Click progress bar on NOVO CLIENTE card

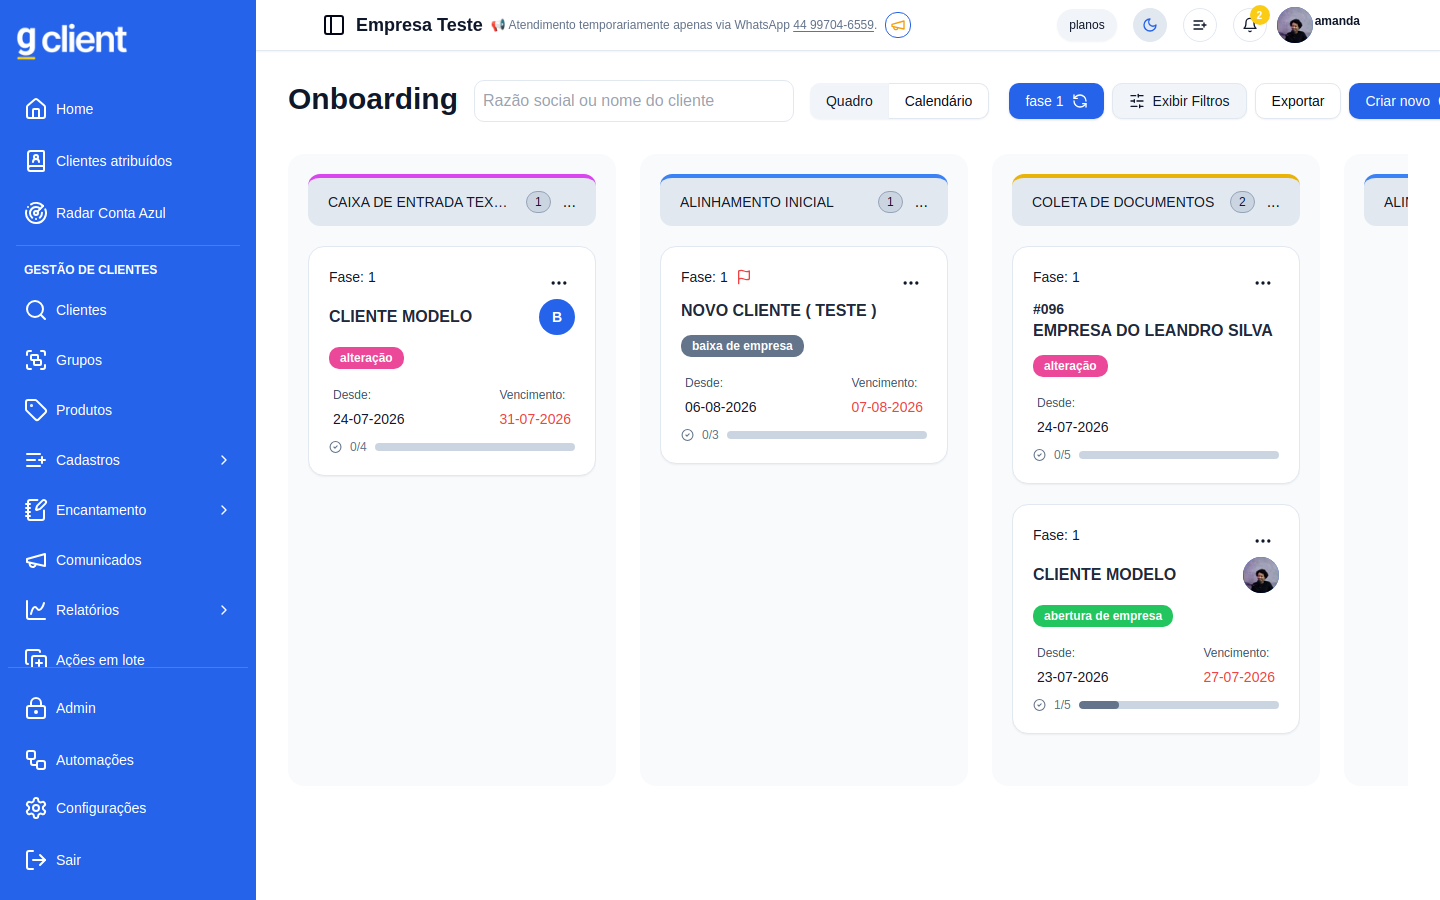tap(827, 435)
